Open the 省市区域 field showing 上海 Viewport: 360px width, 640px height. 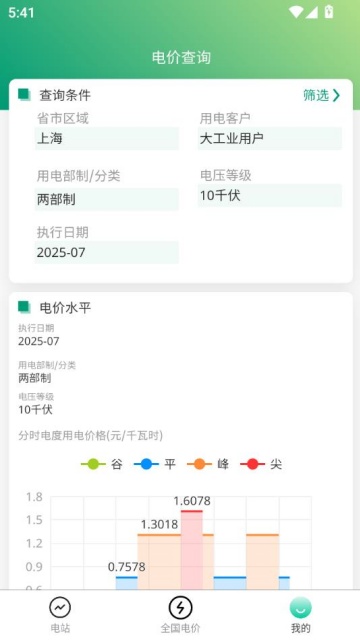[x=107, y=138]
